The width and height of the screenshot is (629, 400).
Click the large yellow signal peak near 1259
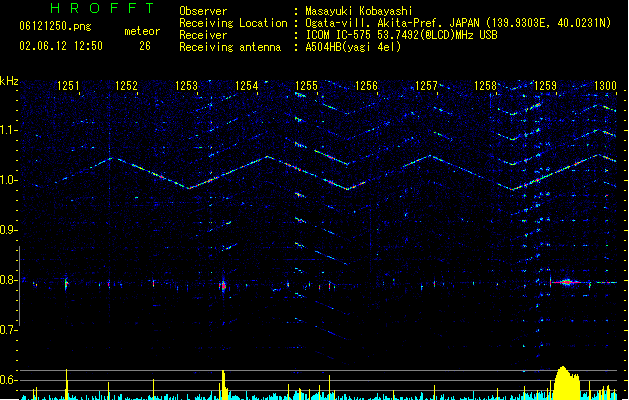point(566,383)
